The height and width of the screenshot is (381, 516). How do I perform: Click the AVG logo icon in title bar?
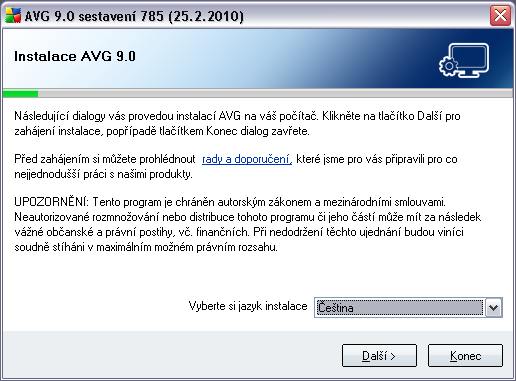coord(13,16)
